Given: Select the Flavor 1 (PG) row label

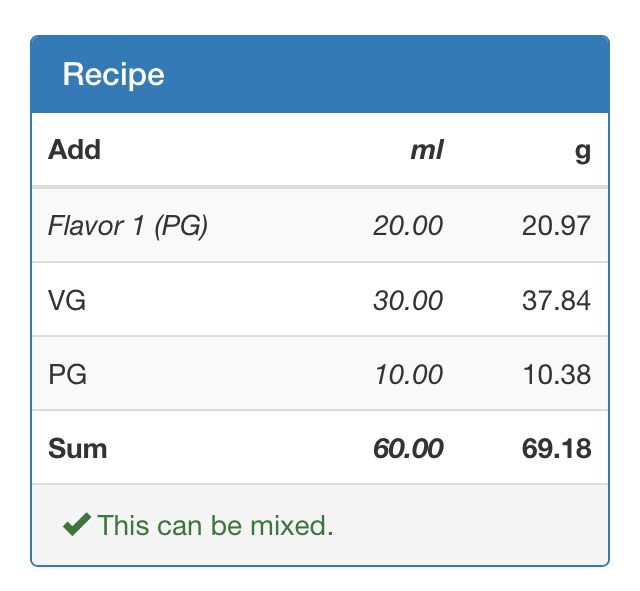Looking at the screenshot, I should [x=128, y=226].
